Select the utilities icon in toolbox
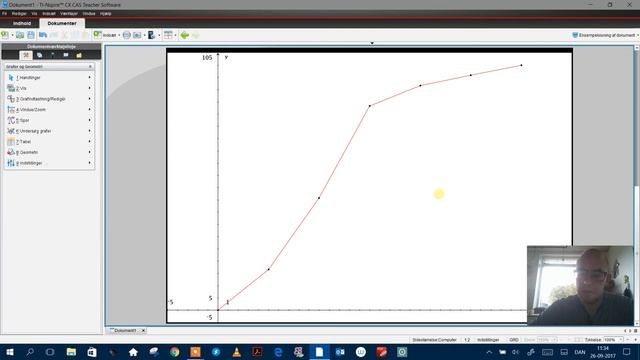The image size is (640, 360). 66,55
